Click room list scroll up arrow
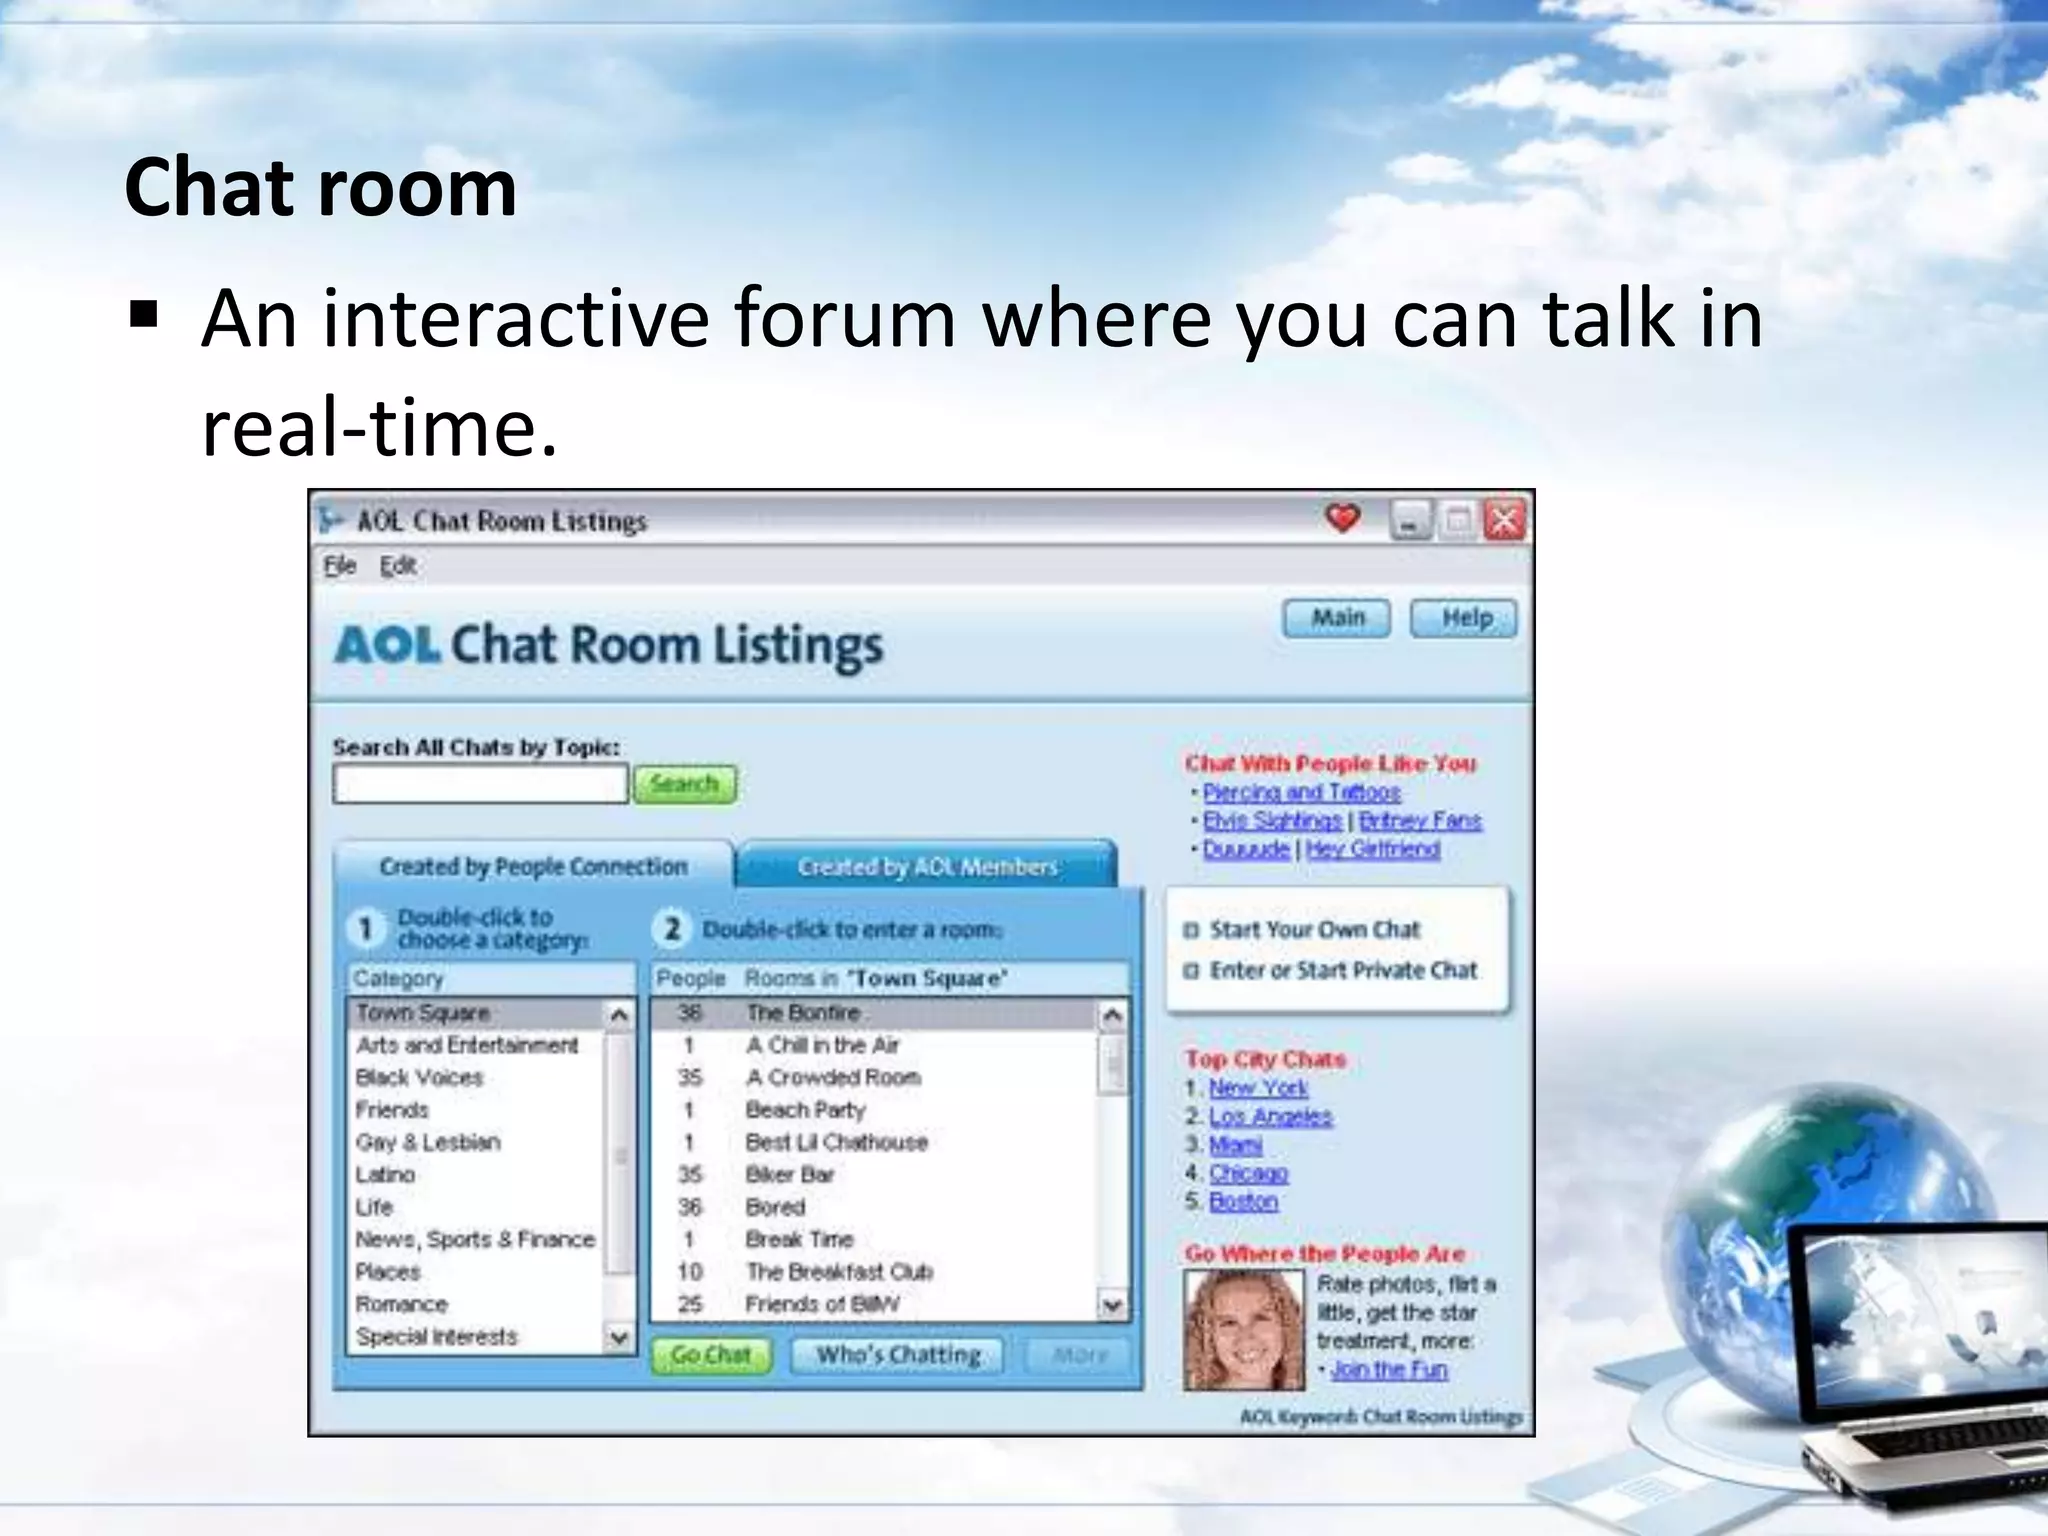Image resolution: width=2048 pixels, height=1536 pixels. click(1112, 1015)
